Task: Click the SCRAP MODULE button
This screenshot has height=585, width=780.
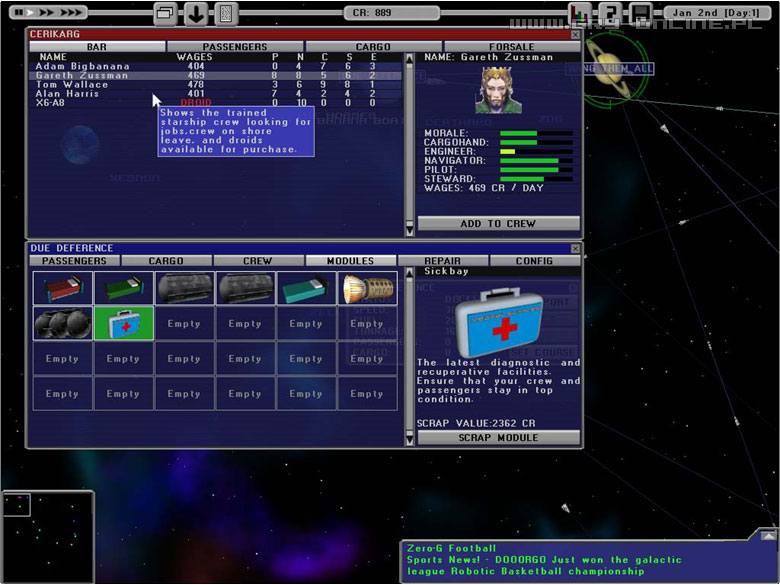Action: 498,438
